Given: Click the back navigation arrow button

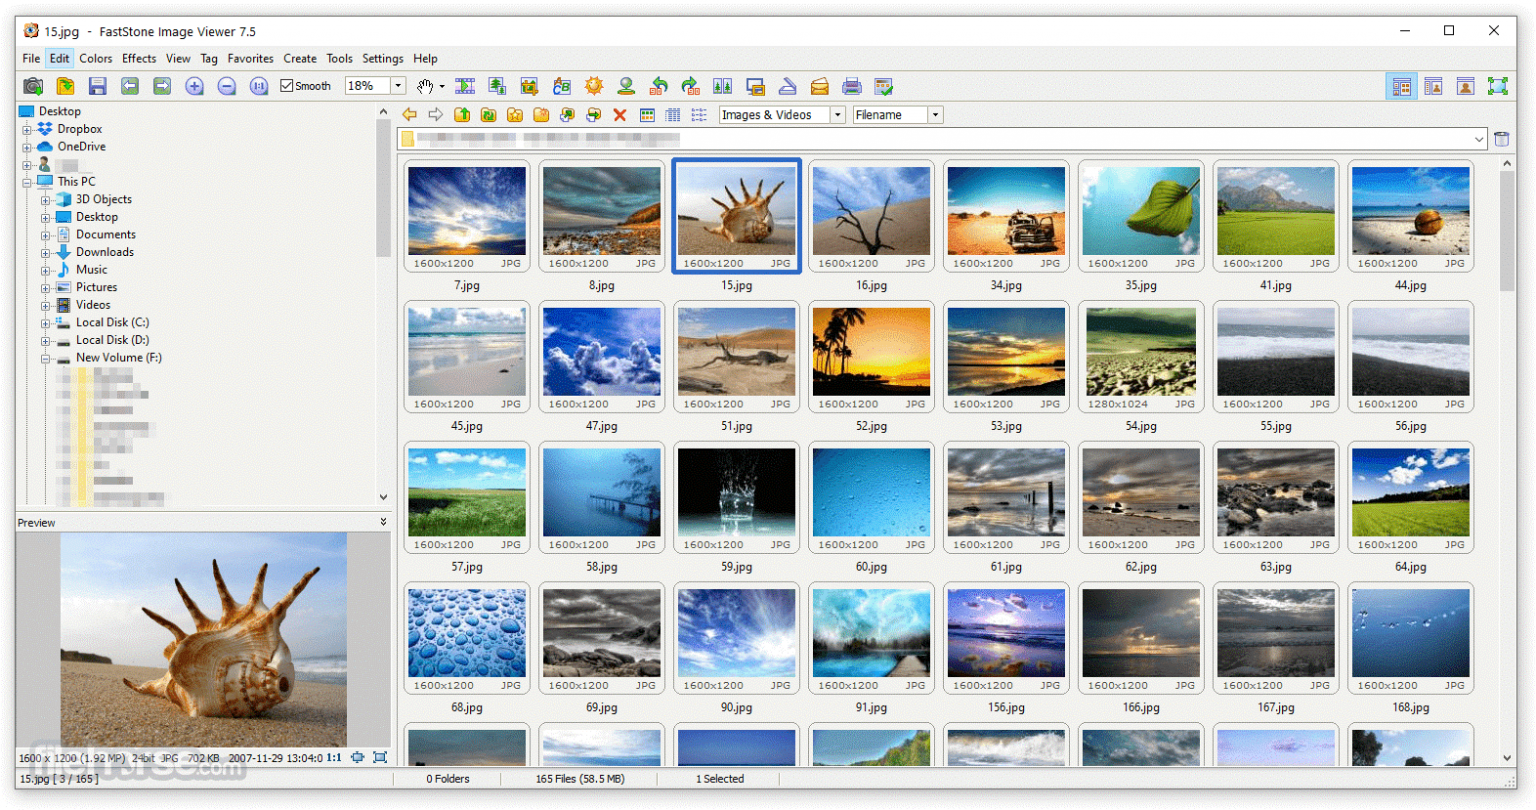Looking at the screenshot, I should [409, 114].
